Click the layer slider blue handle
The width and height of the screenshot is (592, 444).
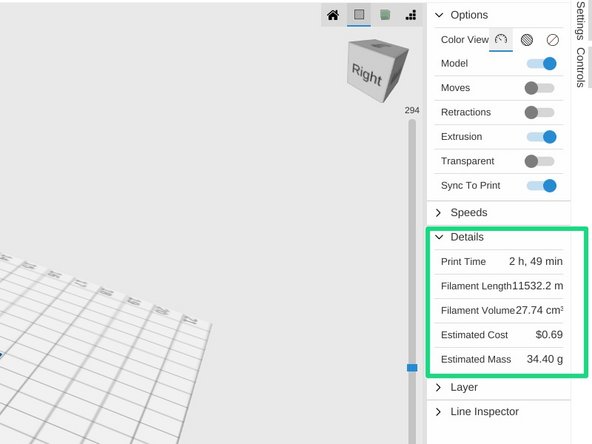tap(412, 367)
